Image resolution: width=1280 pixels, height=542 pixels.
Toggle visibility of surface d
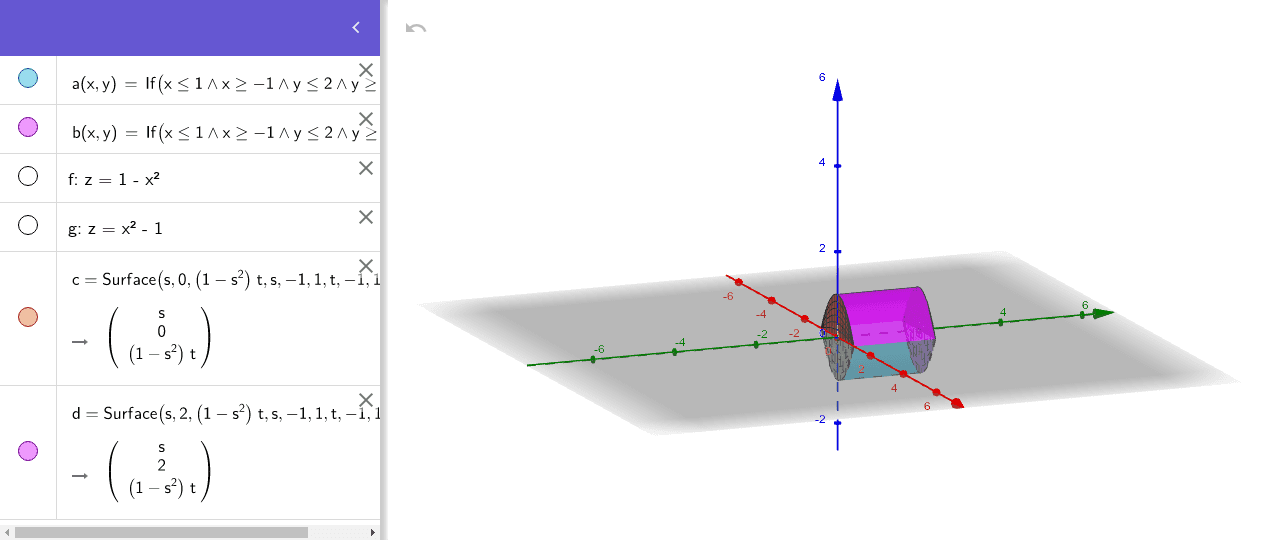[x=28, y=451]
